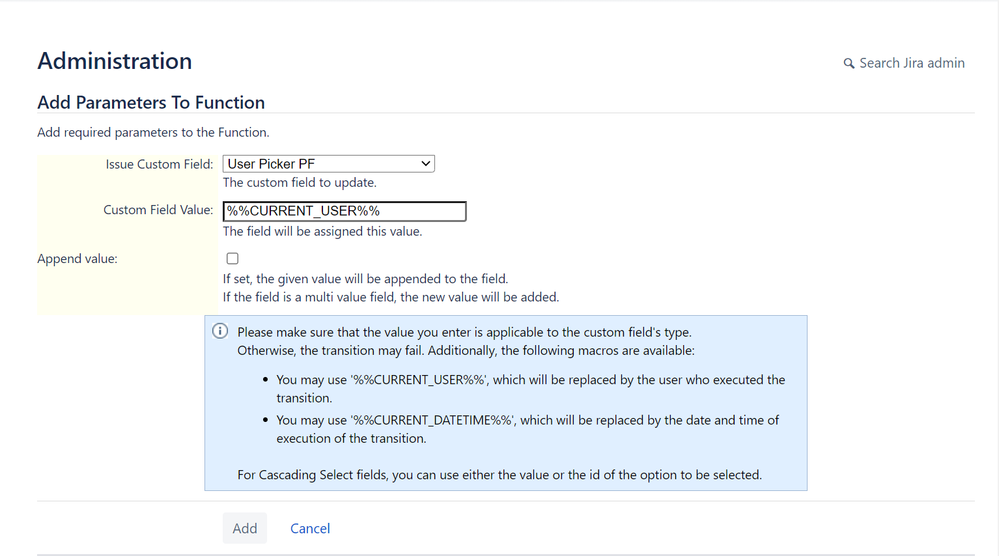
Task: Enable the Append value checkbox
Action: [x=233, y=259]
